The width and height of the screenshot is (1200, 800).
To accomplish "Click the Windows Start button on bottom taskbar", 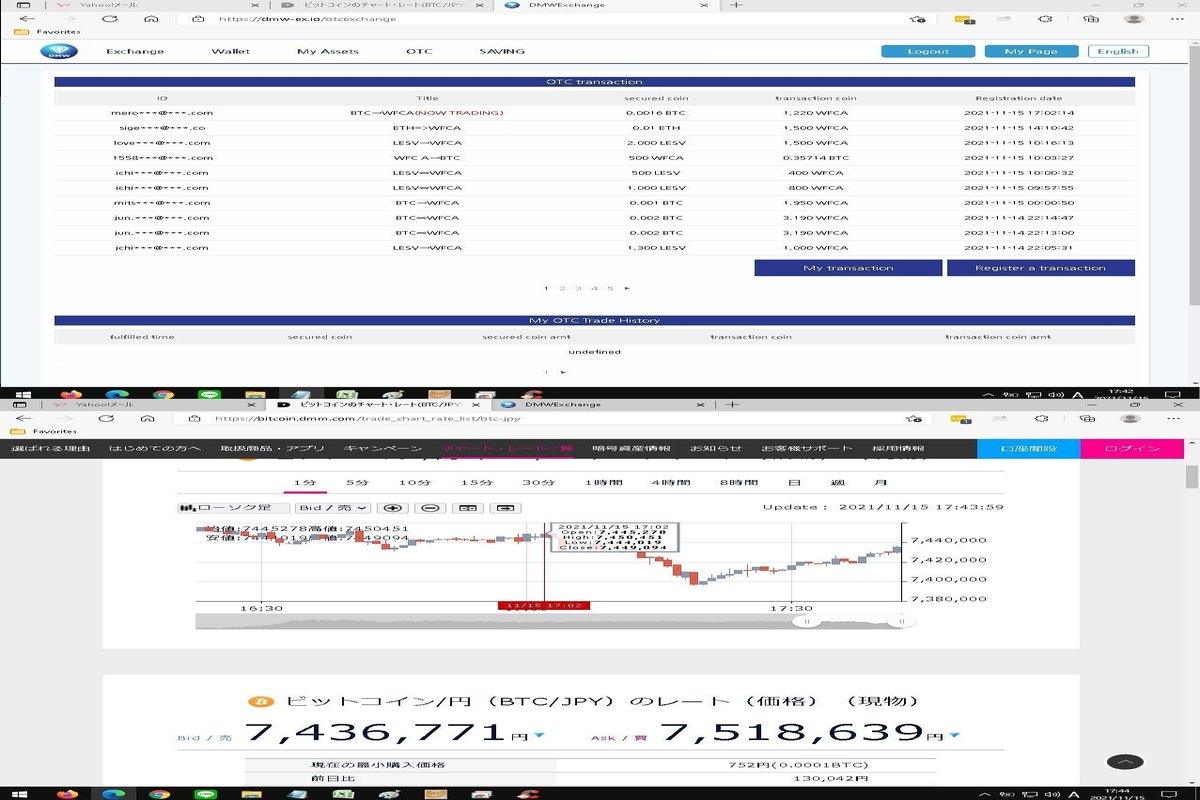I will [20, 794].
